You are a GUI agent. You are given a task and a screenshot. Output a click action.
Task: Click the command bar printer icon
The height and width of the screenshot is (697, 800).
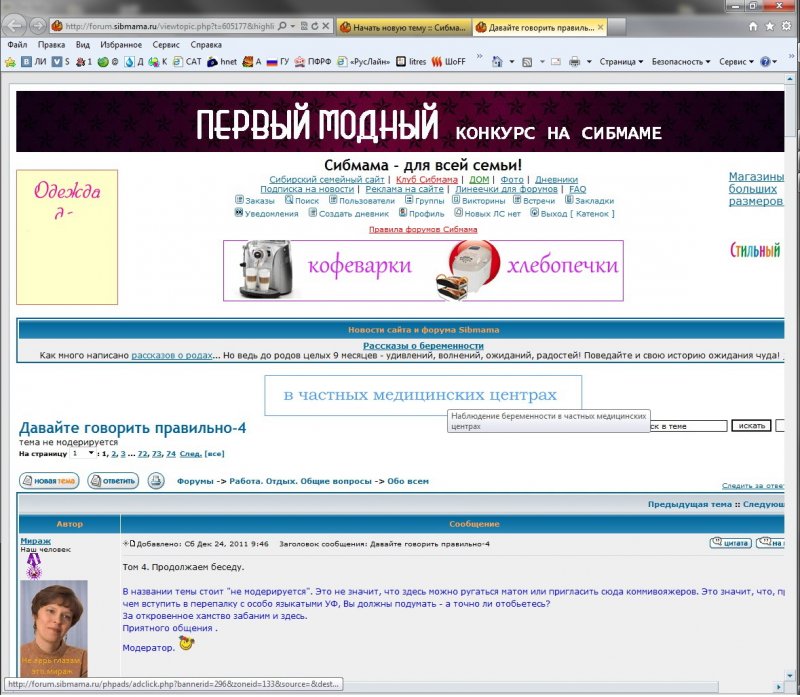pos(574,62)
